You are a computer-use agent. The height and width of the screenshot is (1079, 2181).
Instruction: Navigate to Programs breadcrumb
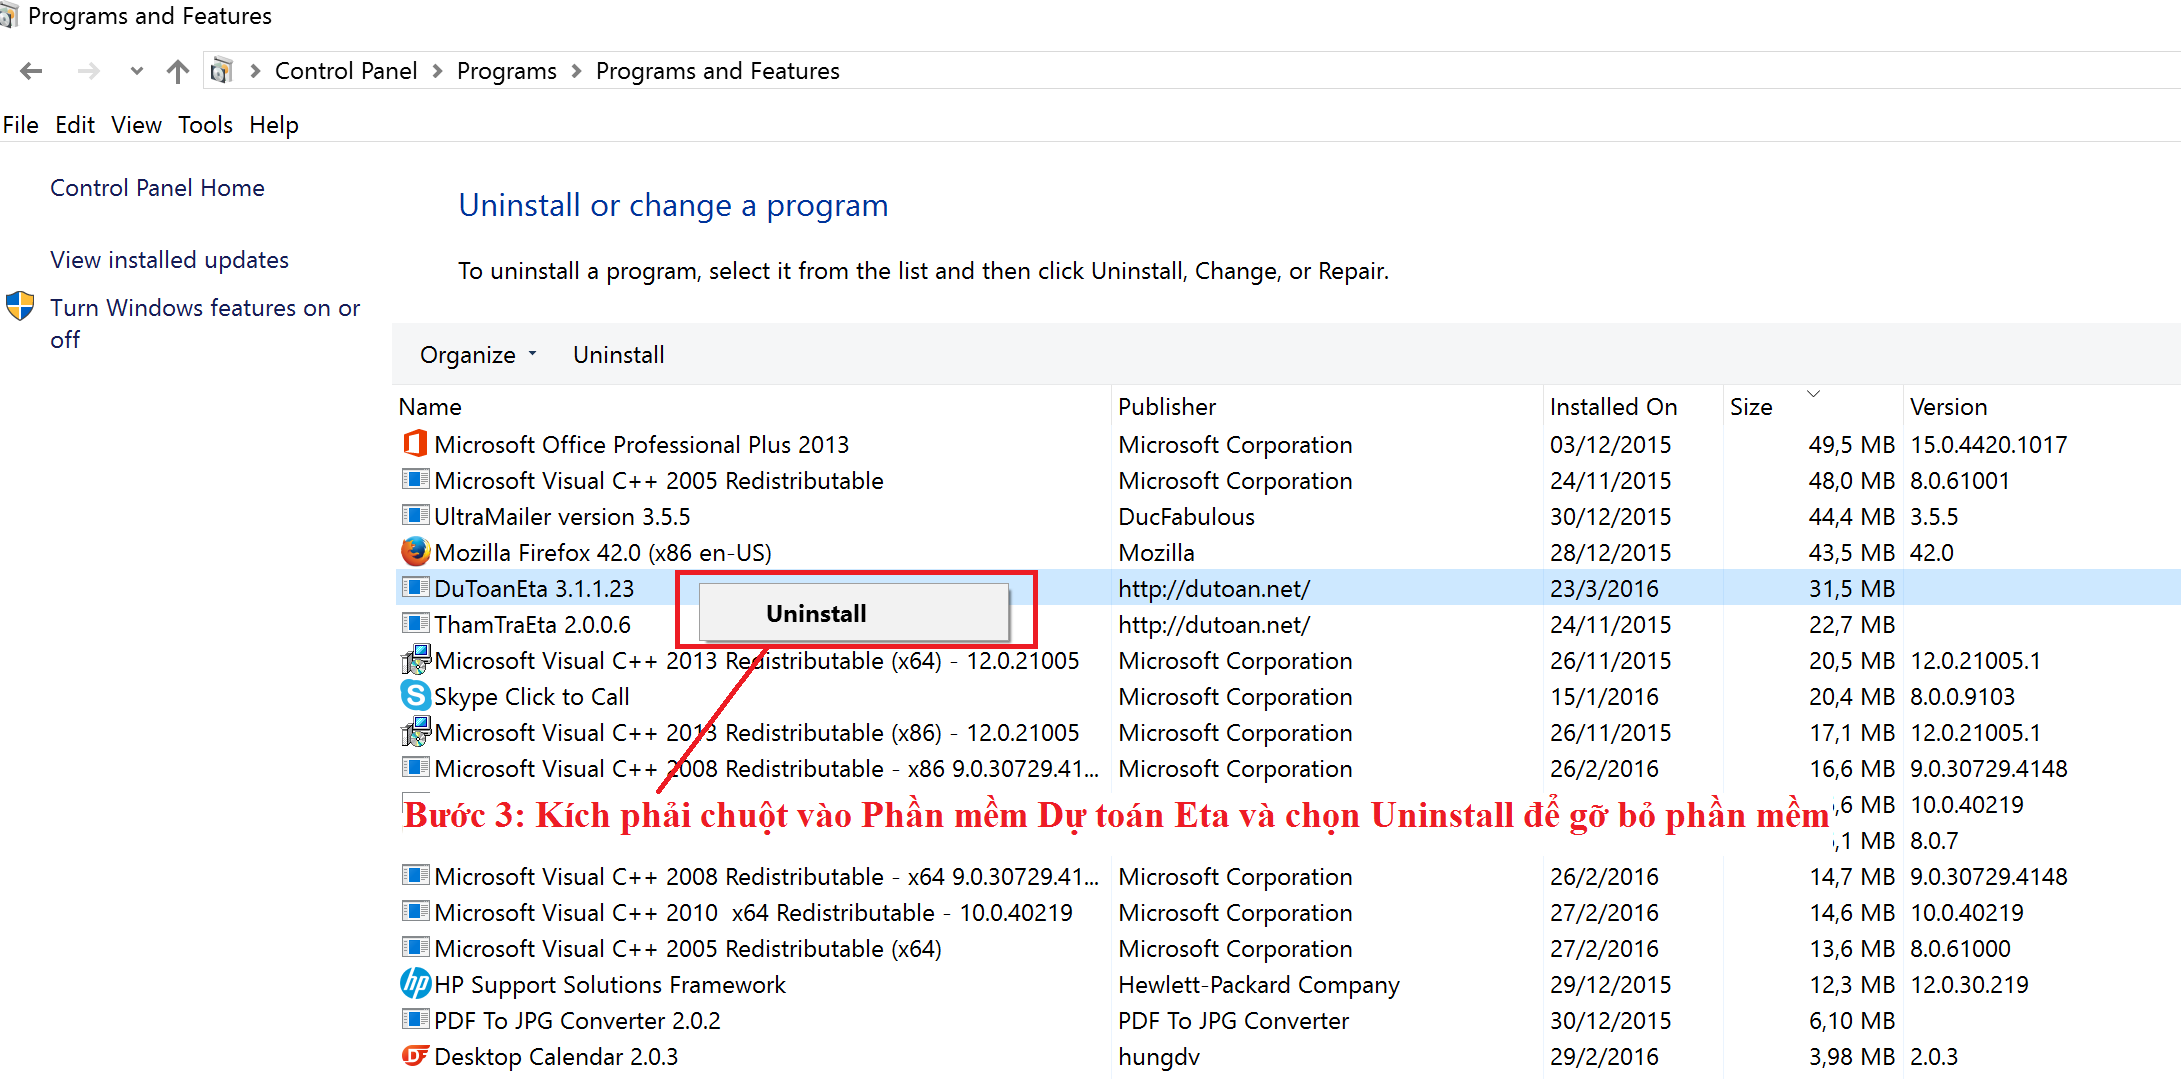[507, 71]
